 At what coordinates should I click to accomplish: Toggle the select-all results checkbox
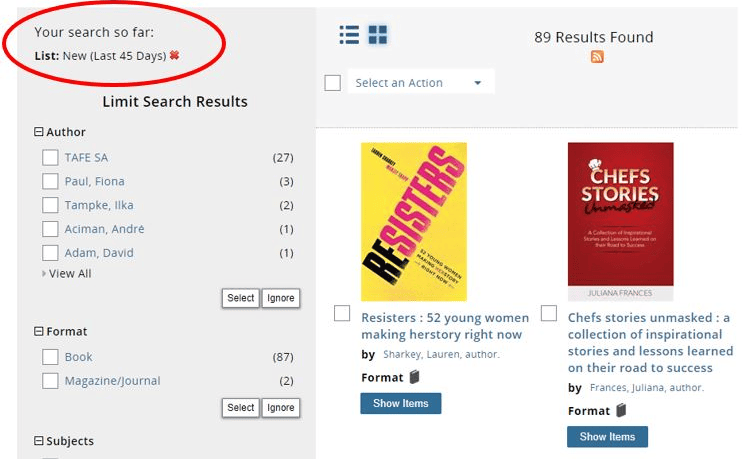coord(333,83)
